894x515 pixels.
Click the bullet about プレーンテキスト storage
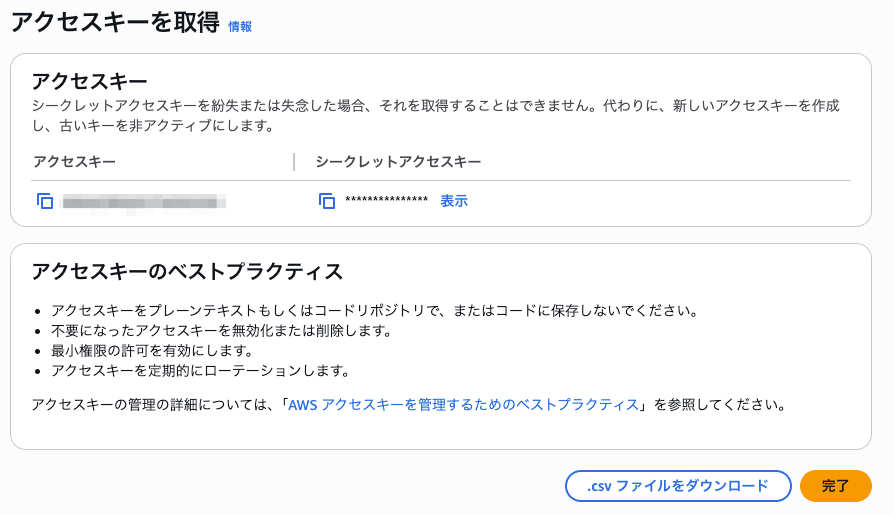click(373, 311)
